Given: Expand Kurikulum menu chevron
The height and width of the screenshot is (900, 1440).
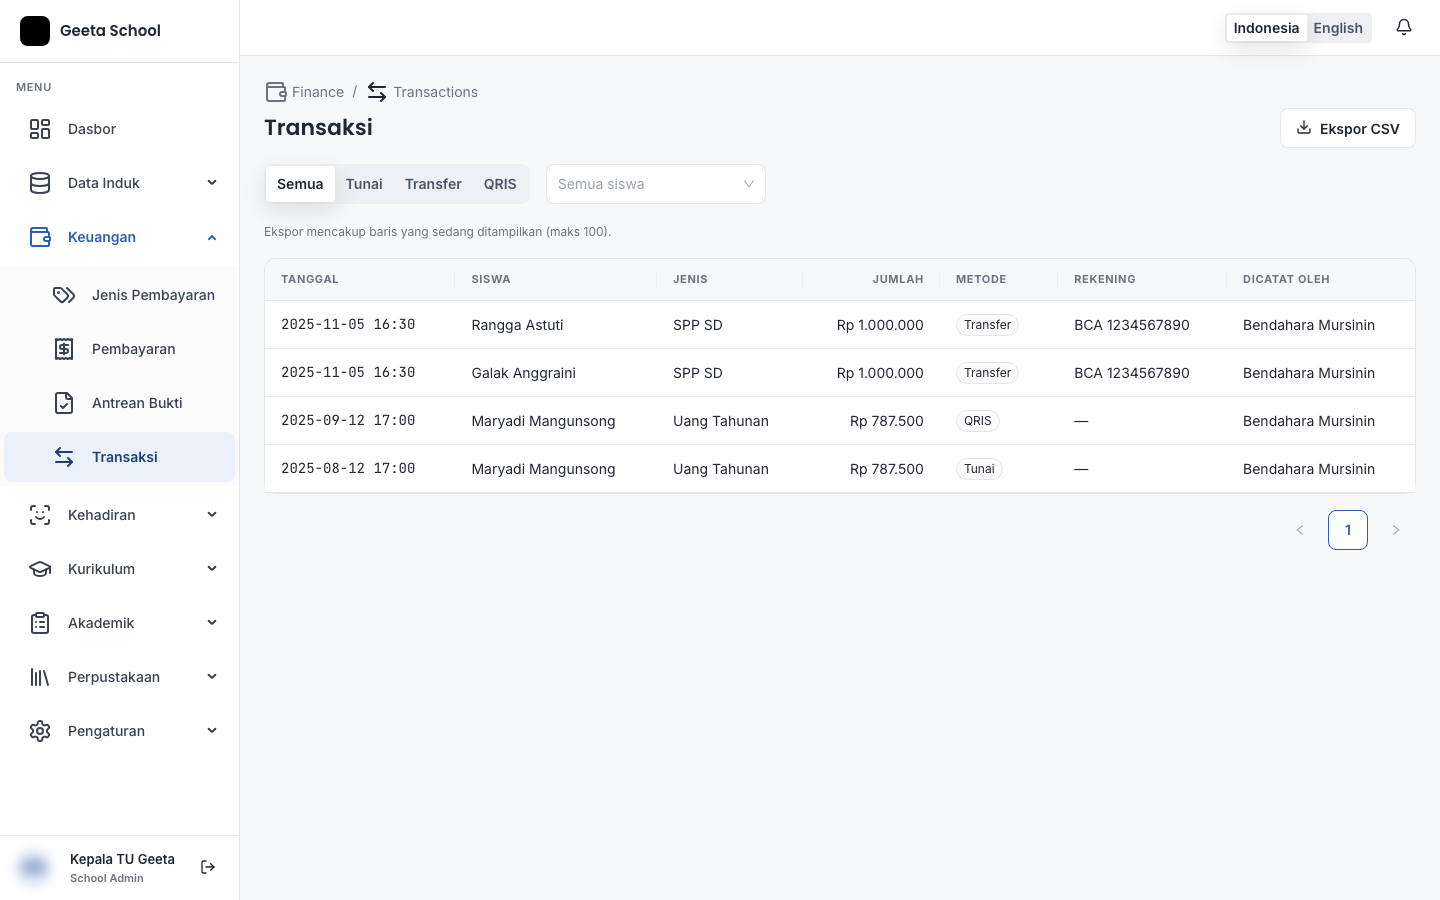Looking at the screenshot, I should tap(212, 568).
